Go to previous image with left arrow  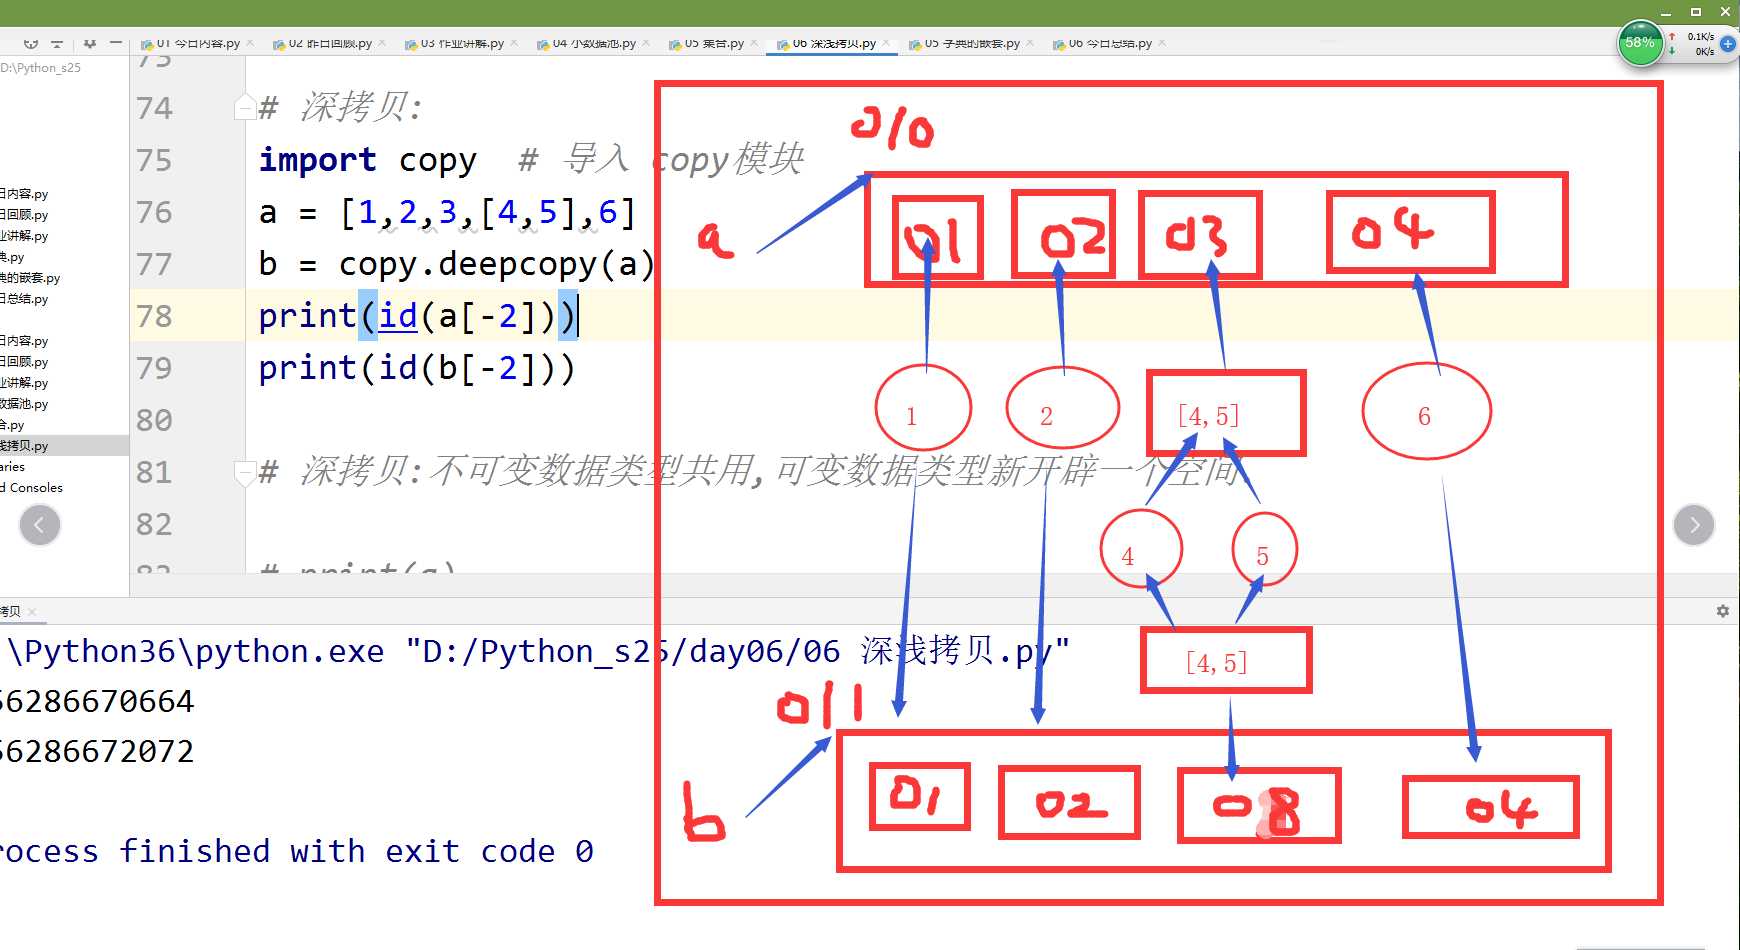click(40, 525)
